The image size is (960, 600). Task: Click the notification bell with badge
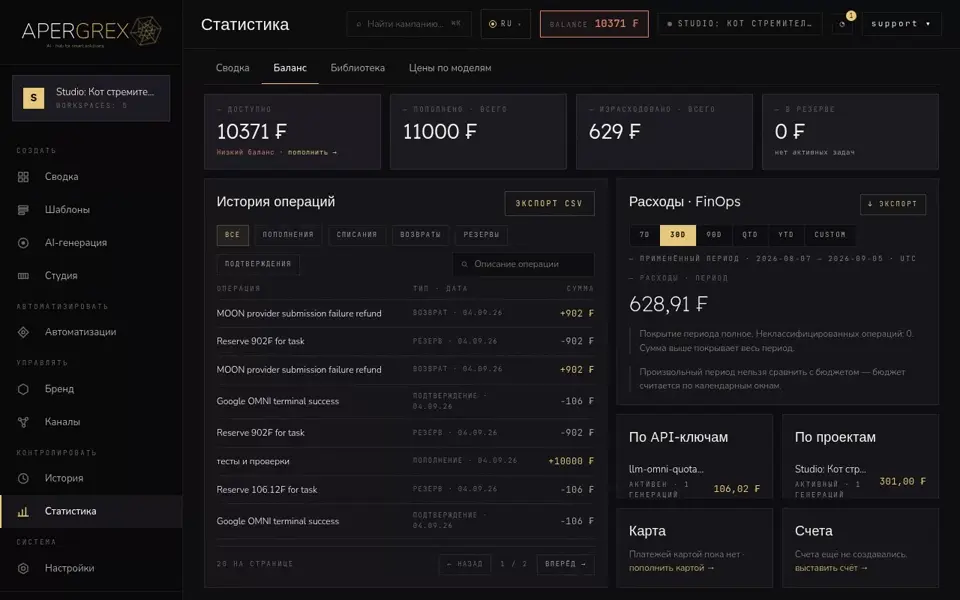point(842,24)
